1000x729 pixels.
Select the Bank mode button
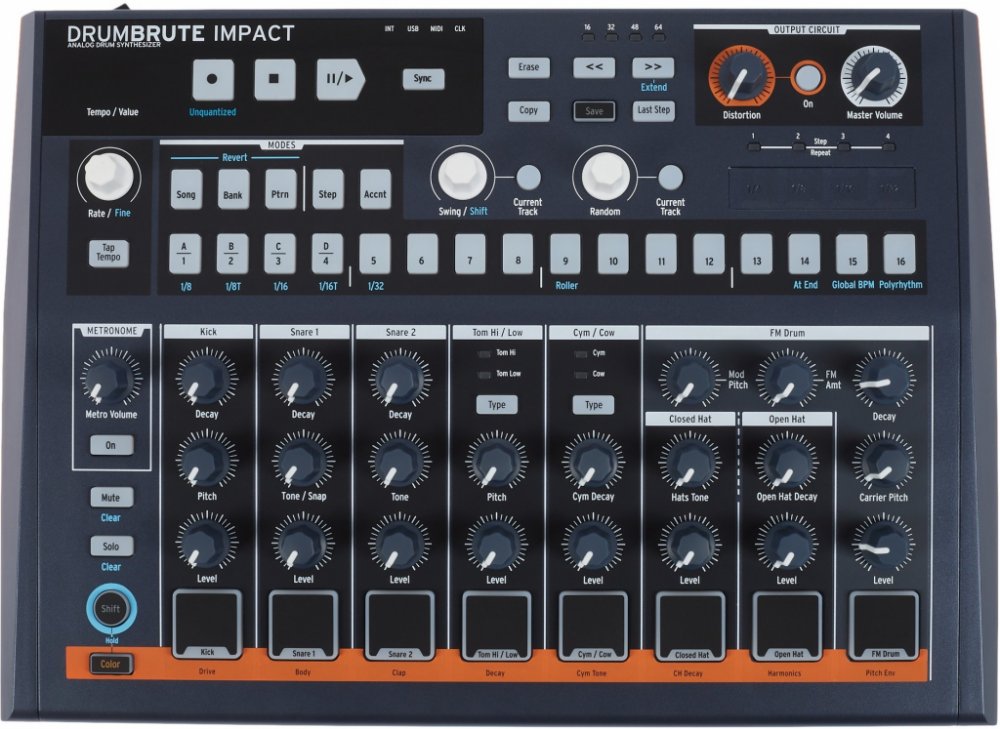[233, 194]
